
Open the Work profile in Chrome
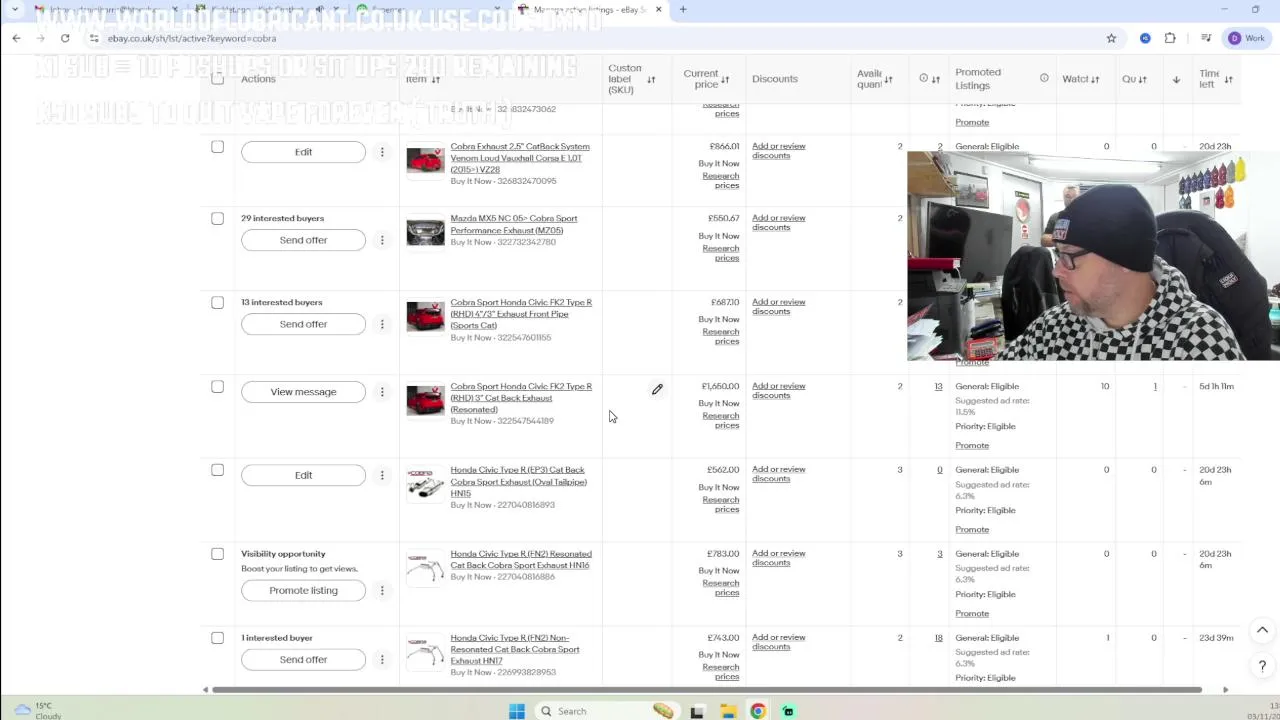pos(1247,38)
